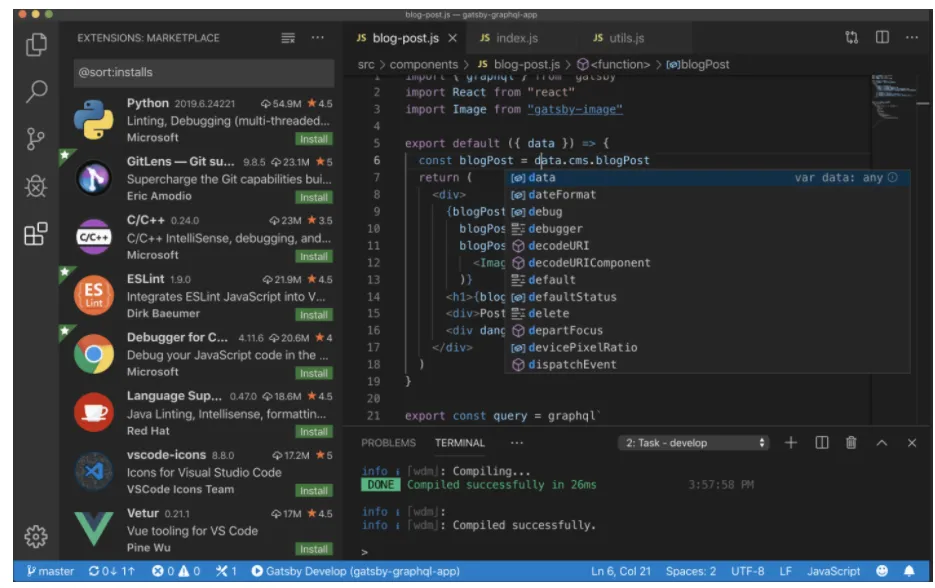
Task: Click <function> breadcrumb segment
Action: pos(614,64)
